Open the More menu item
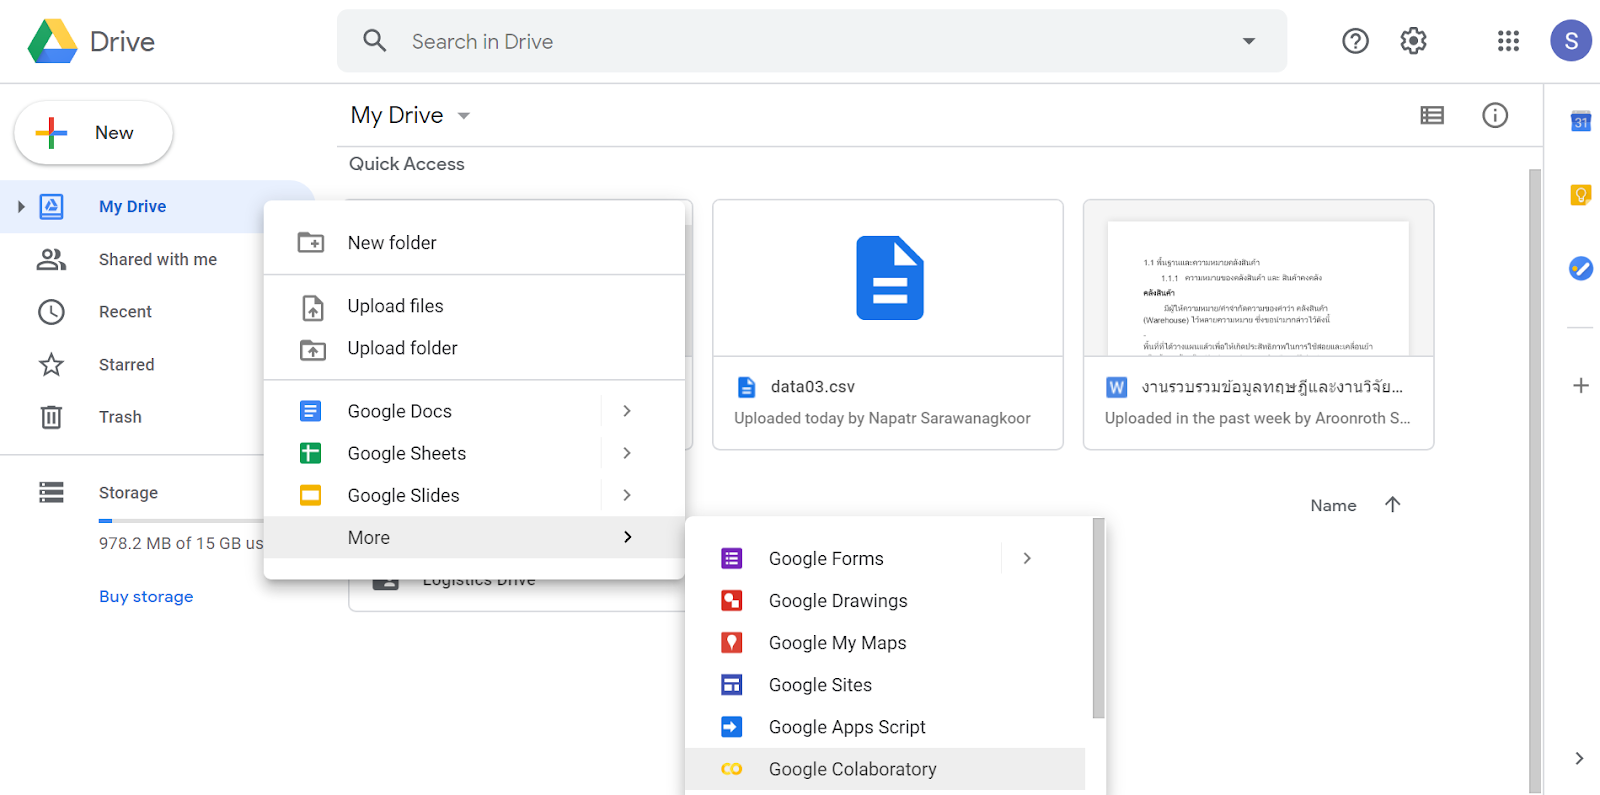Viewport: 1600px width, 795px height. 474,537
